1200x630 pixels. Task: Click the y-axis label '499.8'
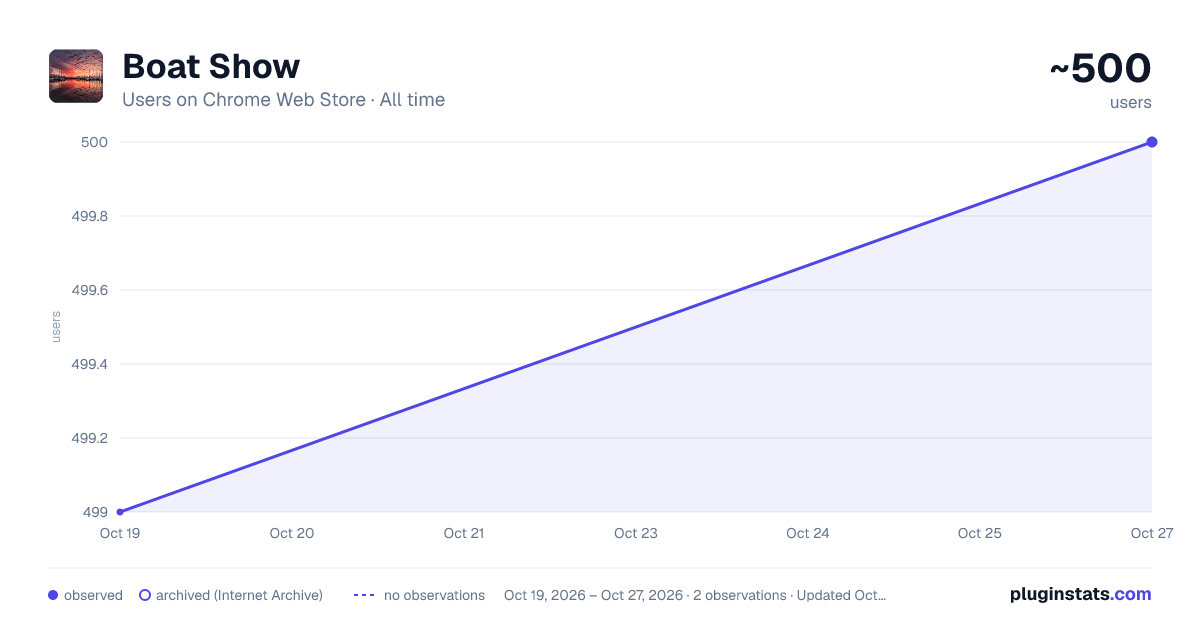click(89, 216)
